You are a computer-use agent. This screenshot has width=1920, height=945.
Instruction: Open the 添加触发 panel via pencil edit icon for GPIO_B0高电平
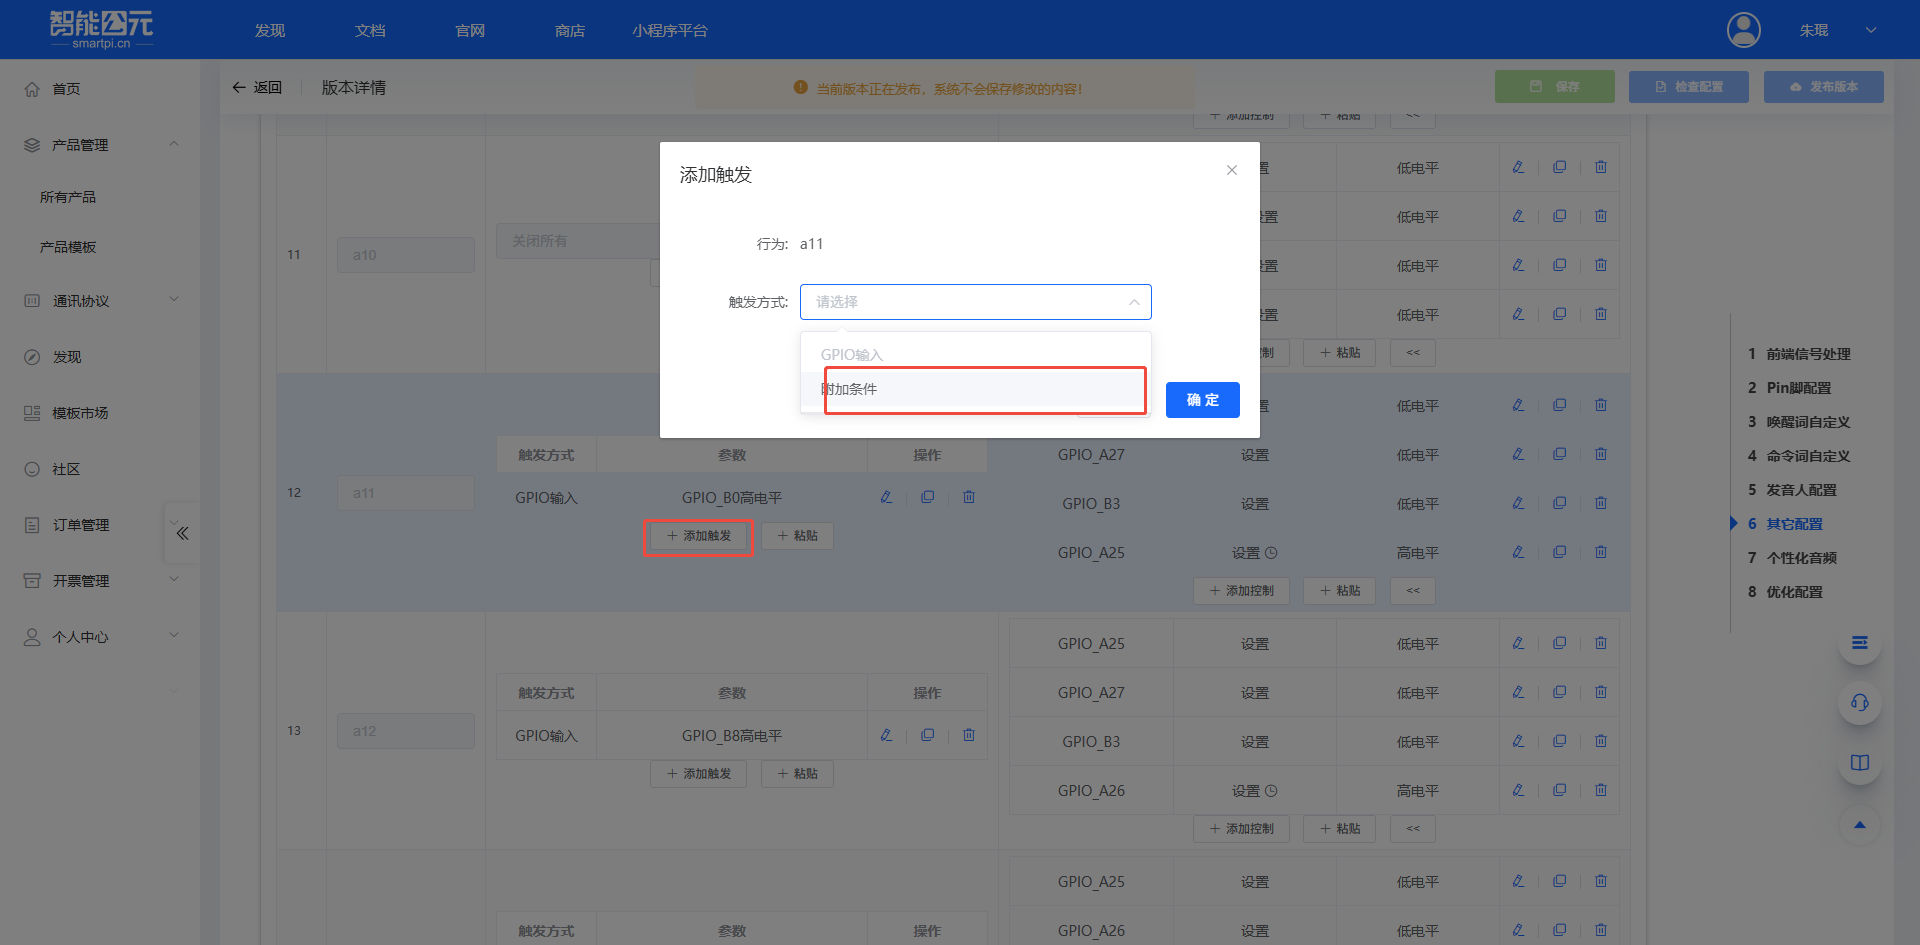click(x=886, y=496)
